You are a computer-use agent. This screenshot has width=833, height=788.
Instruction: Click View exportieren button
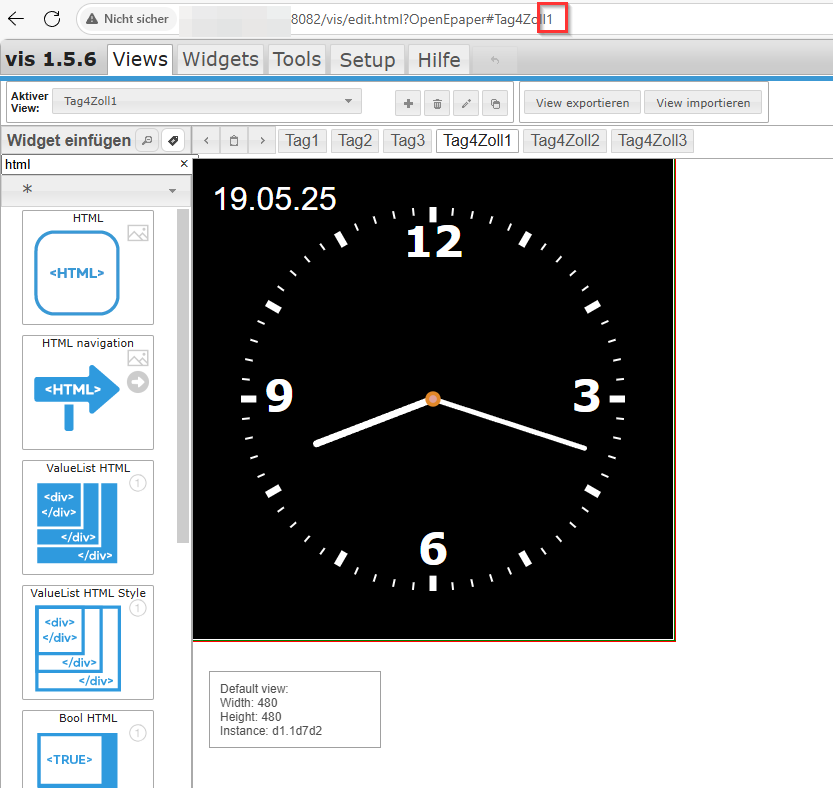[582, 103]
